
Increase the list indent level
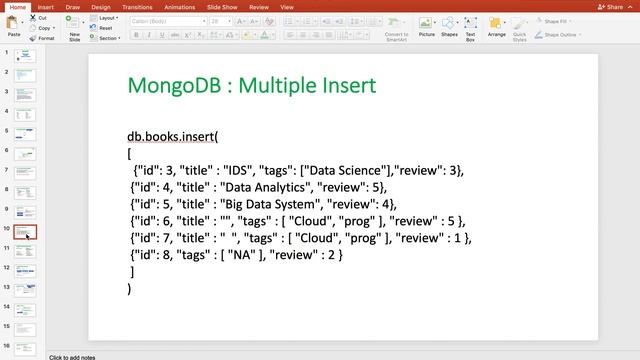tap(339, 21)
